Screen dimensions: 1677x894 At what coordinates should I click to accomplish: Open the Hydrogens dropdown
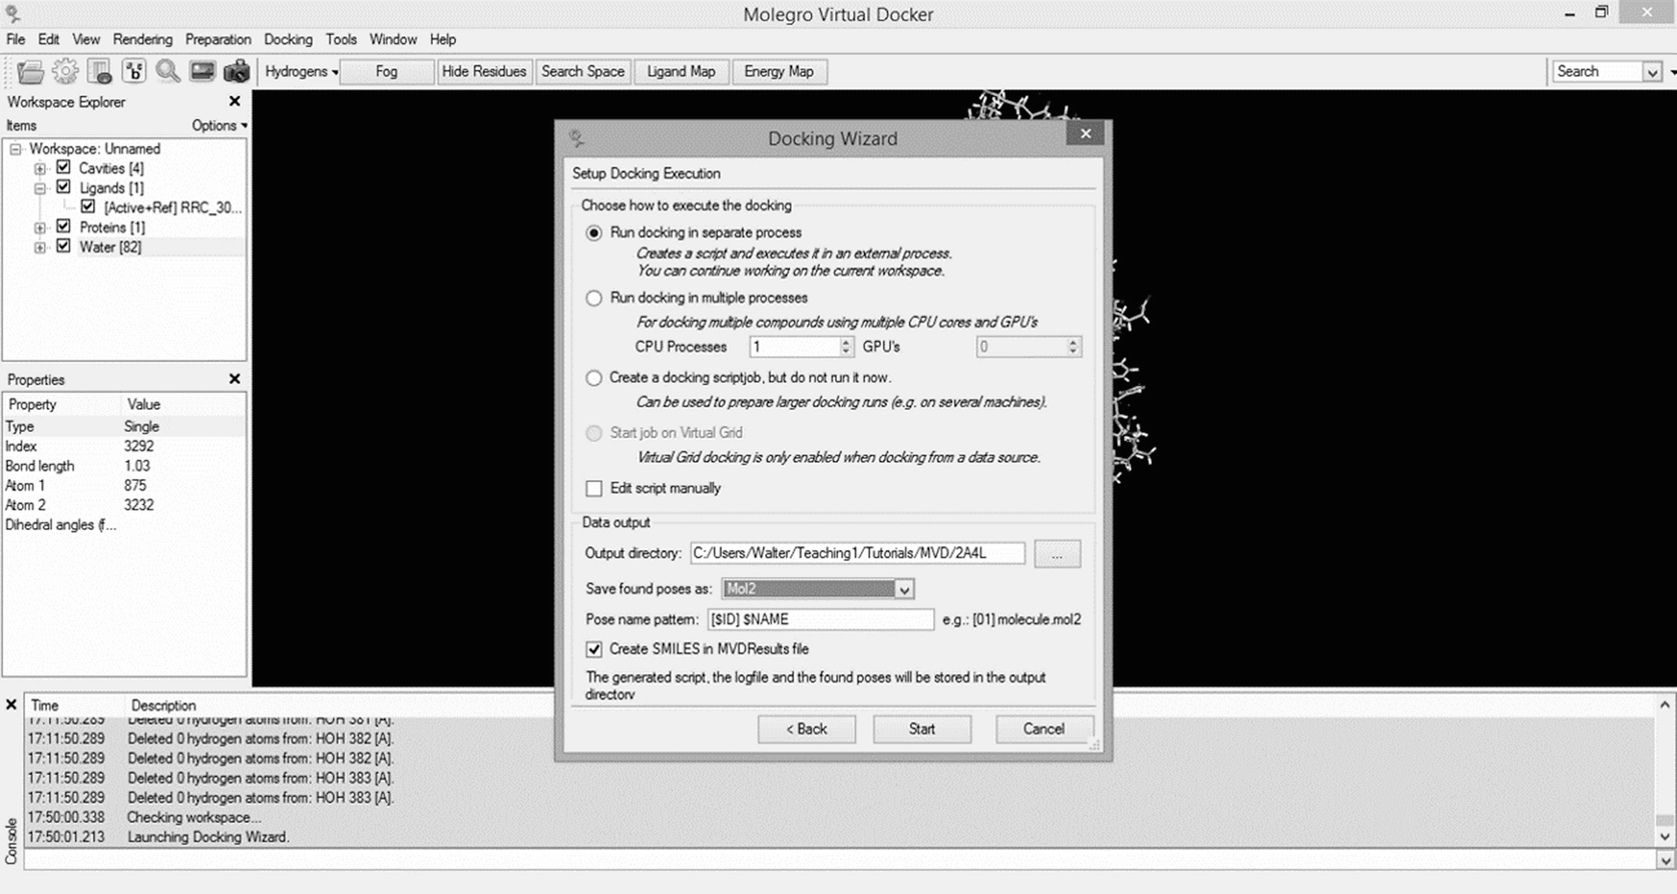pyautogui.click(x=301, y=71)
